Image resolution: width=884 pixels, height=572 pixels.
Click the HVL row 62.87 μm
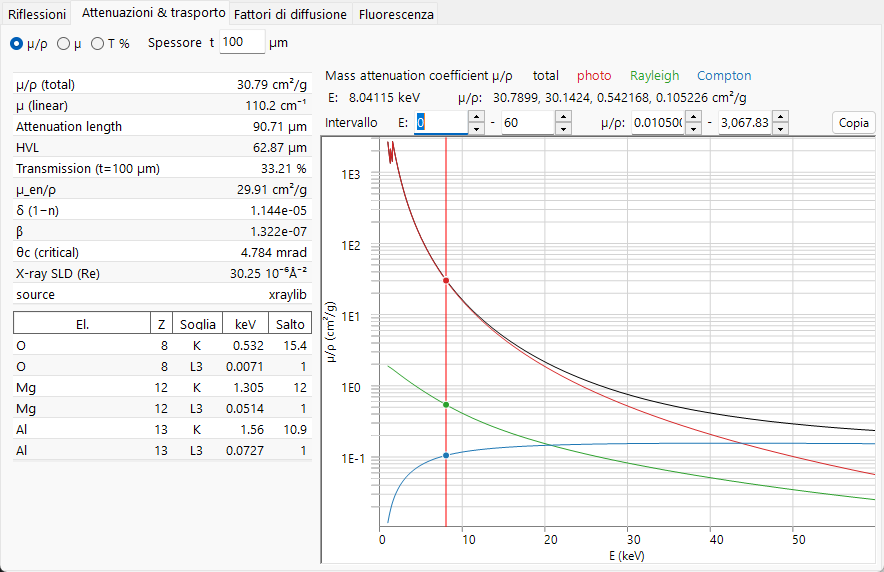[x=162, y=148]
